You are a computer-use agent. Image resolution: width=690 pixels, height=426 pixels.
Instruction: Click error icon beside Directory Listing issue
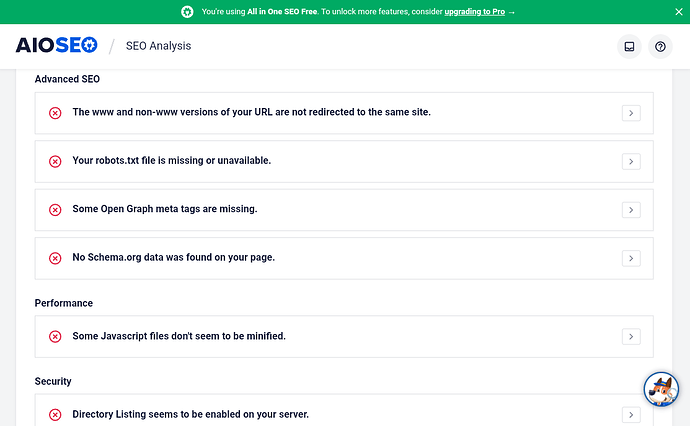point(55,415)
